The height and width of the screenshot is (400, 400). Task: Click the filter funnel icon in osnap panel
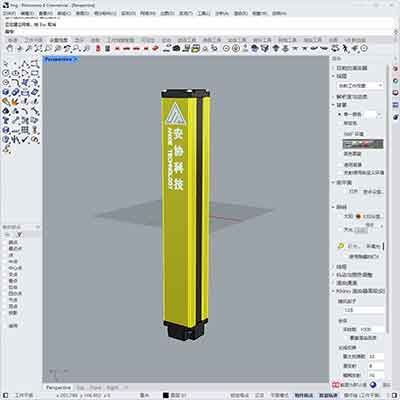pos(19,235)
